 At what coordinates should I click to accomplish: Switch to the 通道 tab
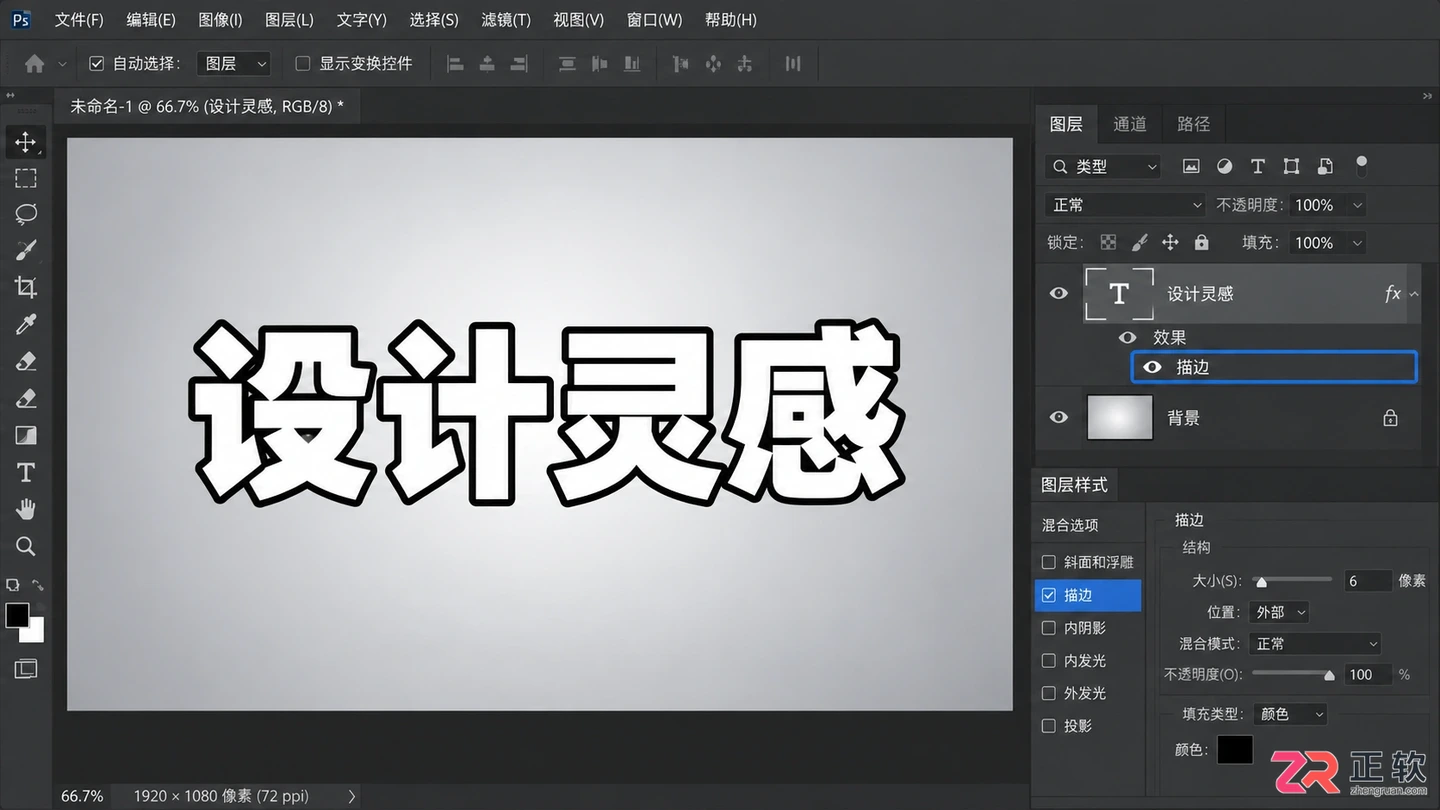(1130, 124)
